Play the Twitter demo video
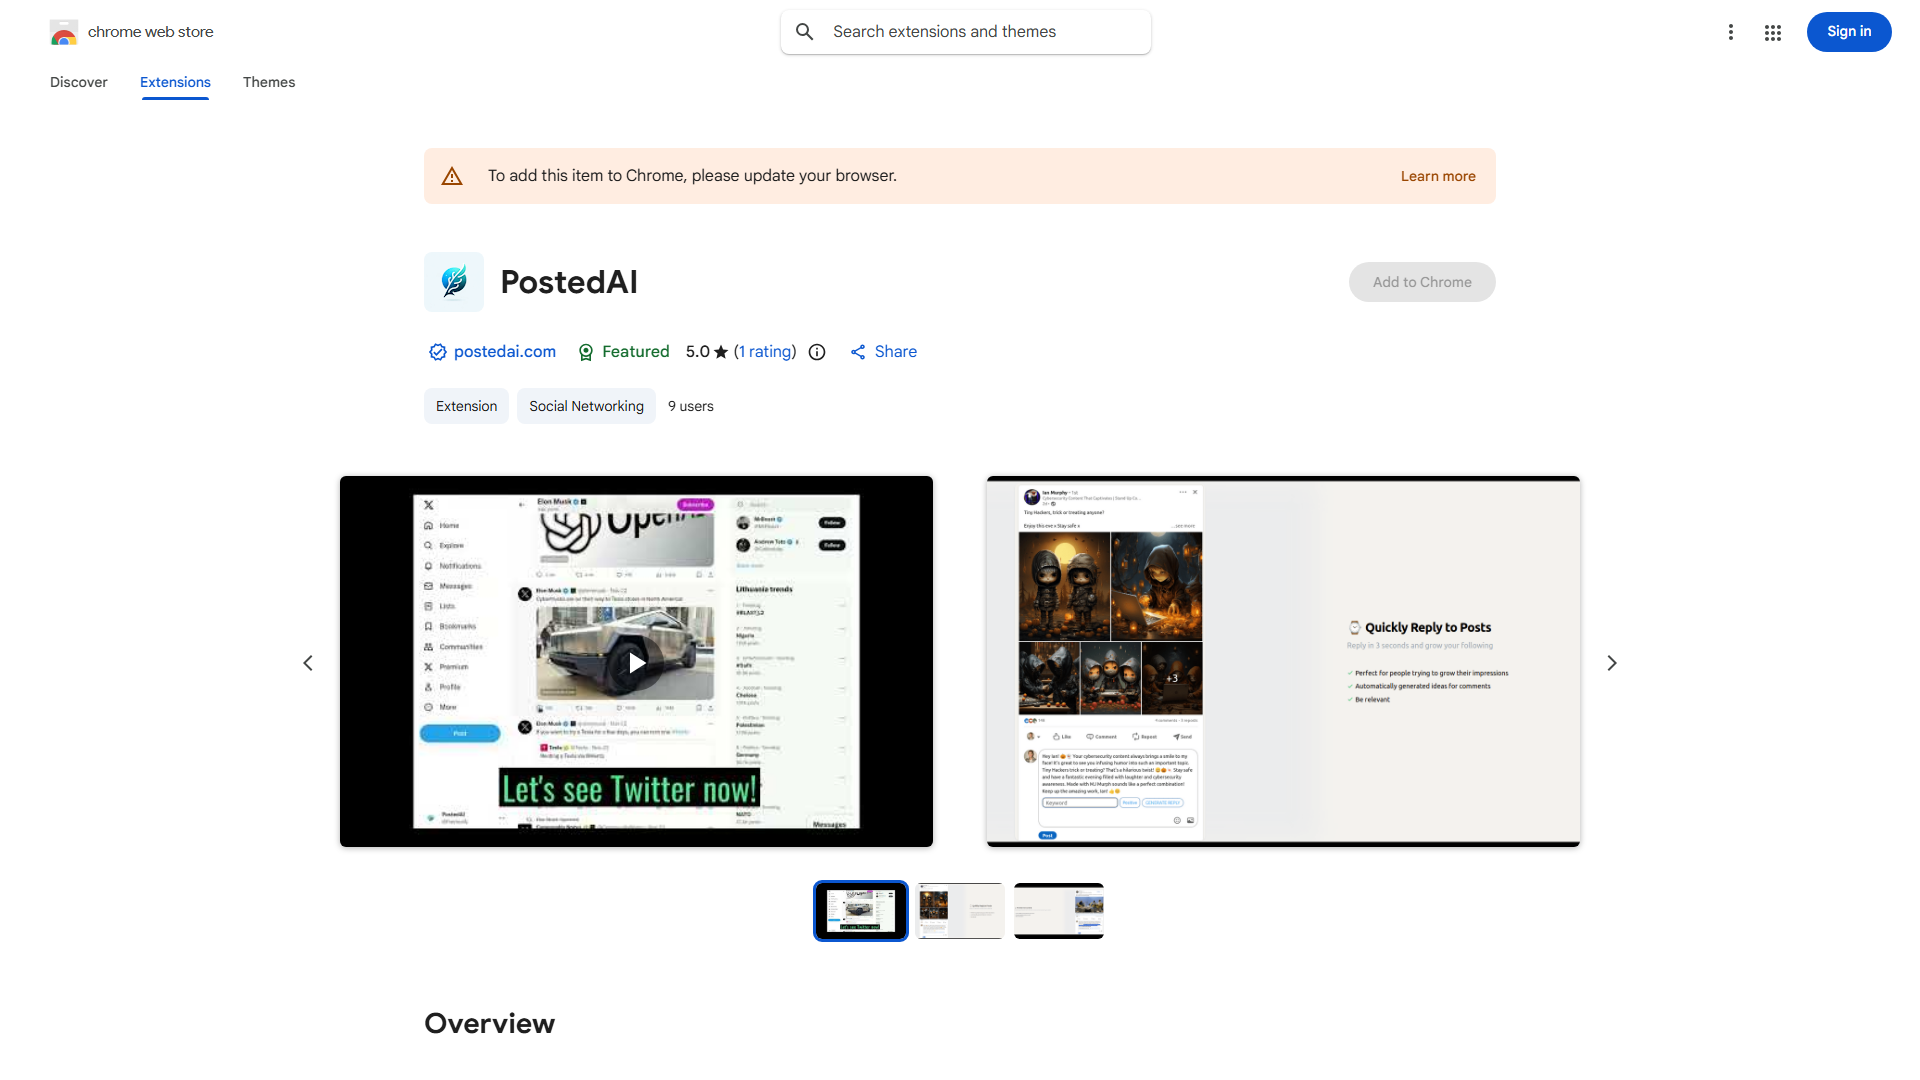This screenshot has height=1080, width=1920. pyautogui.click(x=636, y=662)
